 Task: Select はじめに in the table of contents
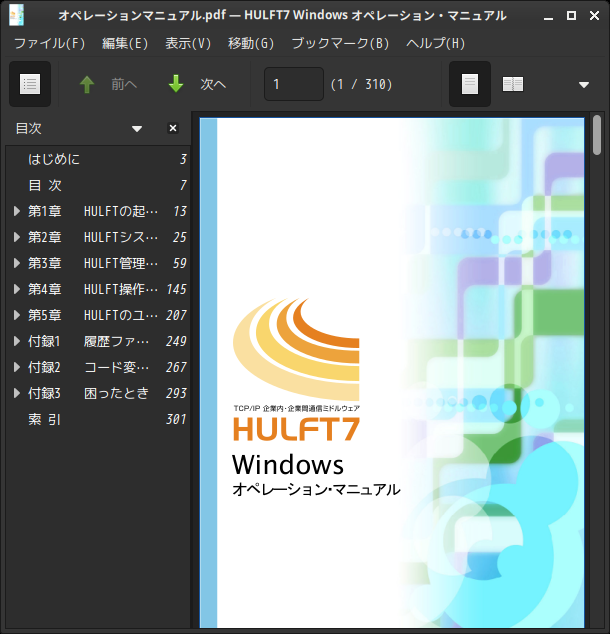[98, 159]
